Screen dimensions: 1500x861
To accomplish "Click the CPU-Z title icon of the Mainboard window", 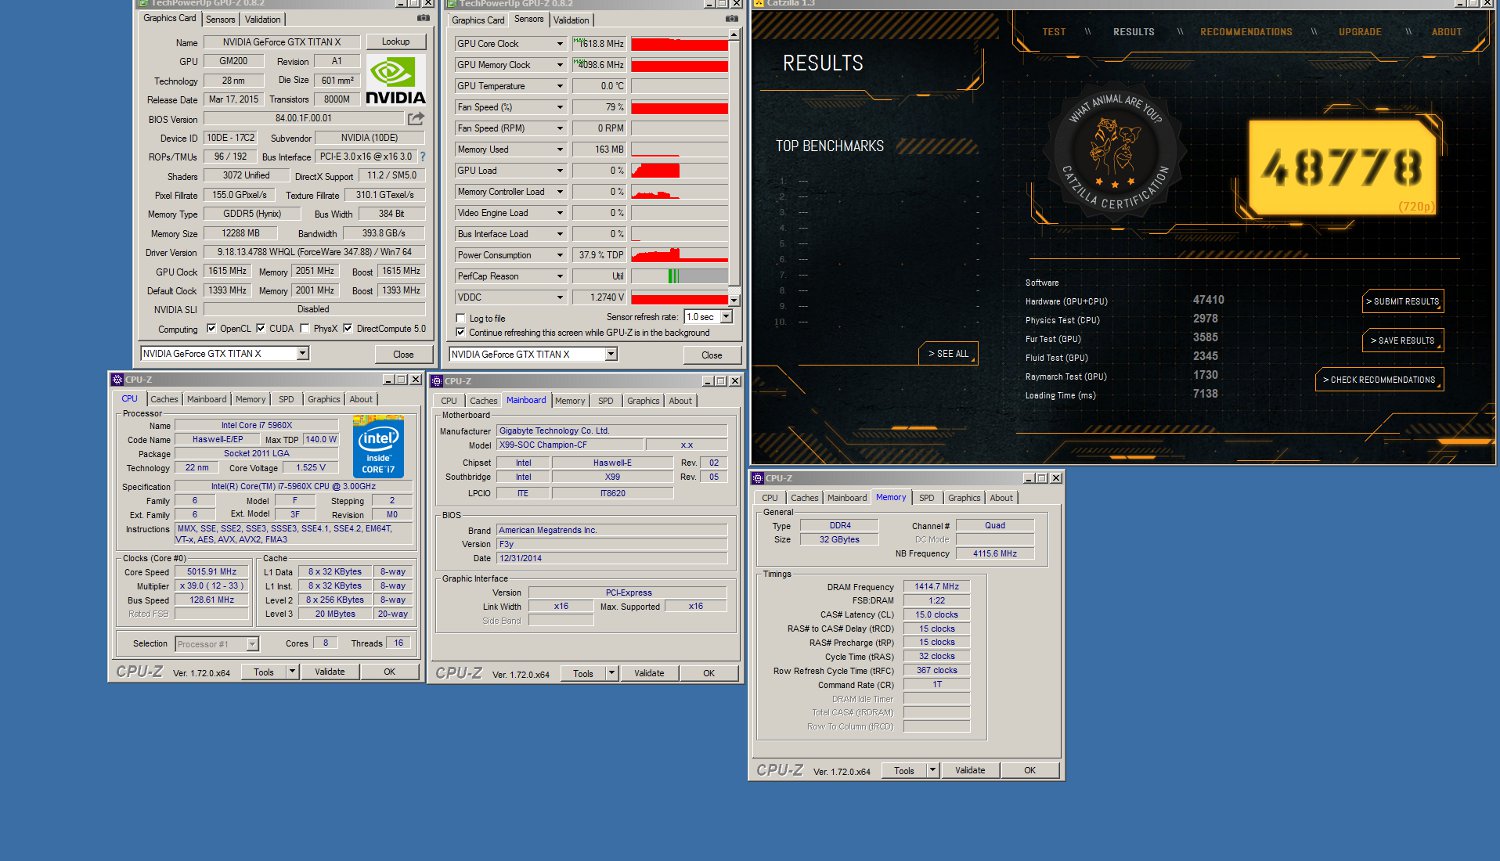I will (437, 381).
